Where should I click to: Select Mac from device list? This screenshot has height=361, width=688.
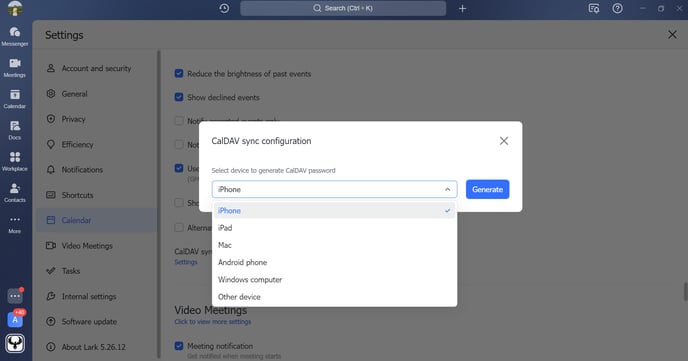[x=334, y=245]
